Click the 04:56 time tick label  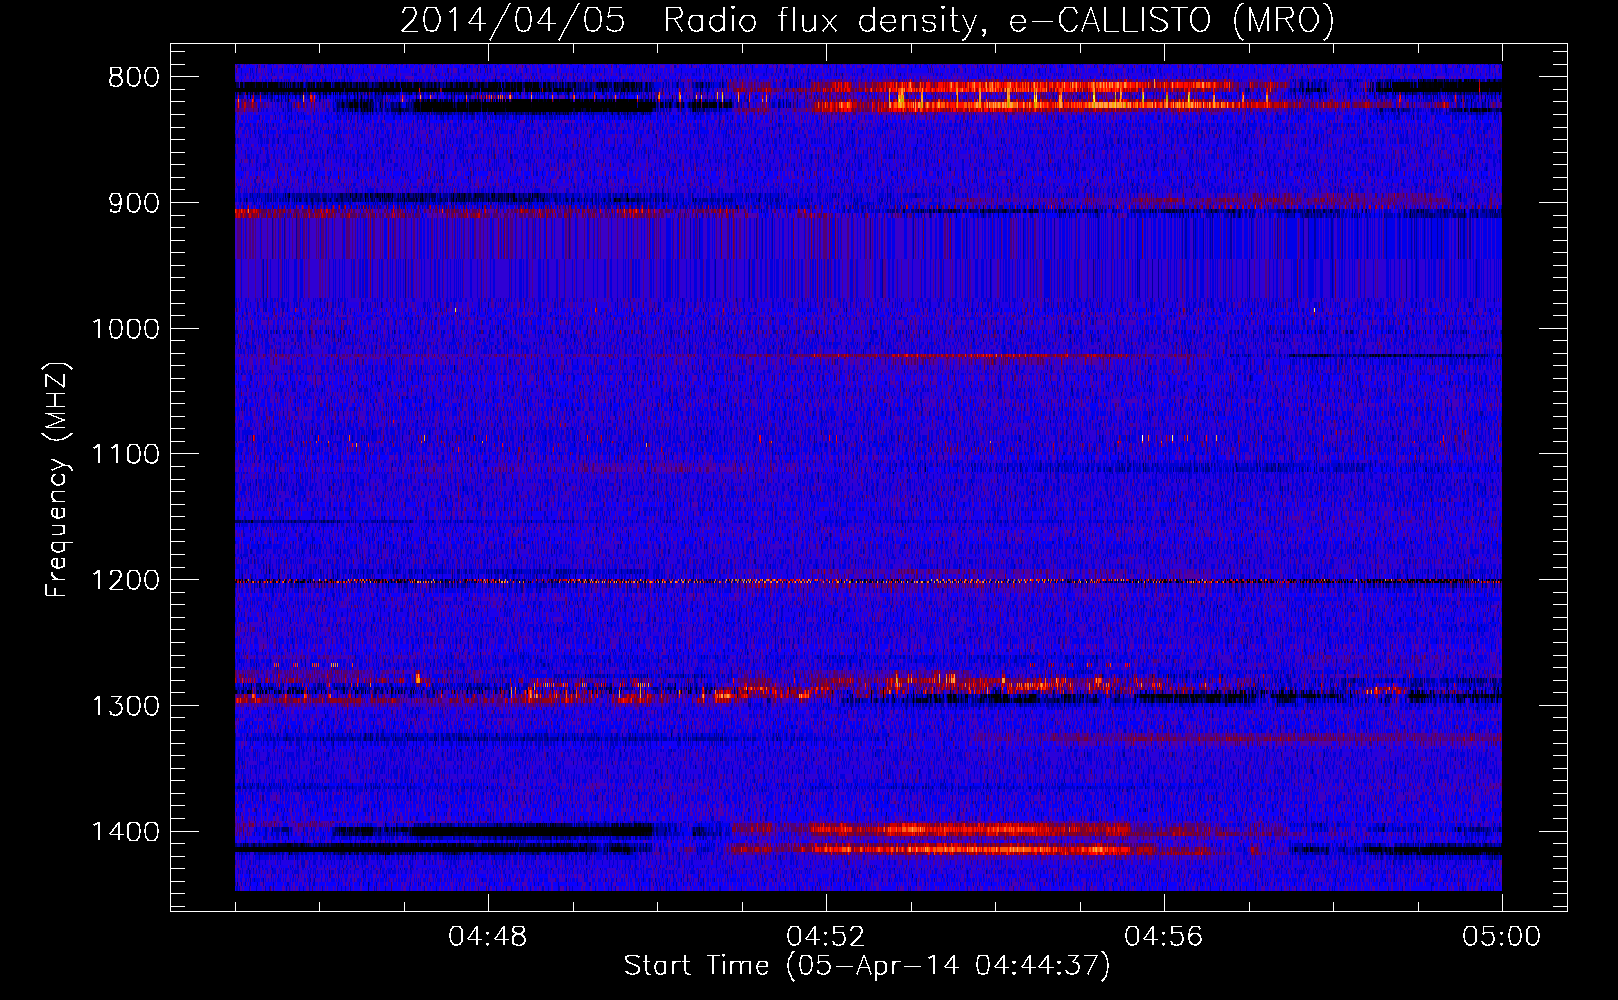1164,937
